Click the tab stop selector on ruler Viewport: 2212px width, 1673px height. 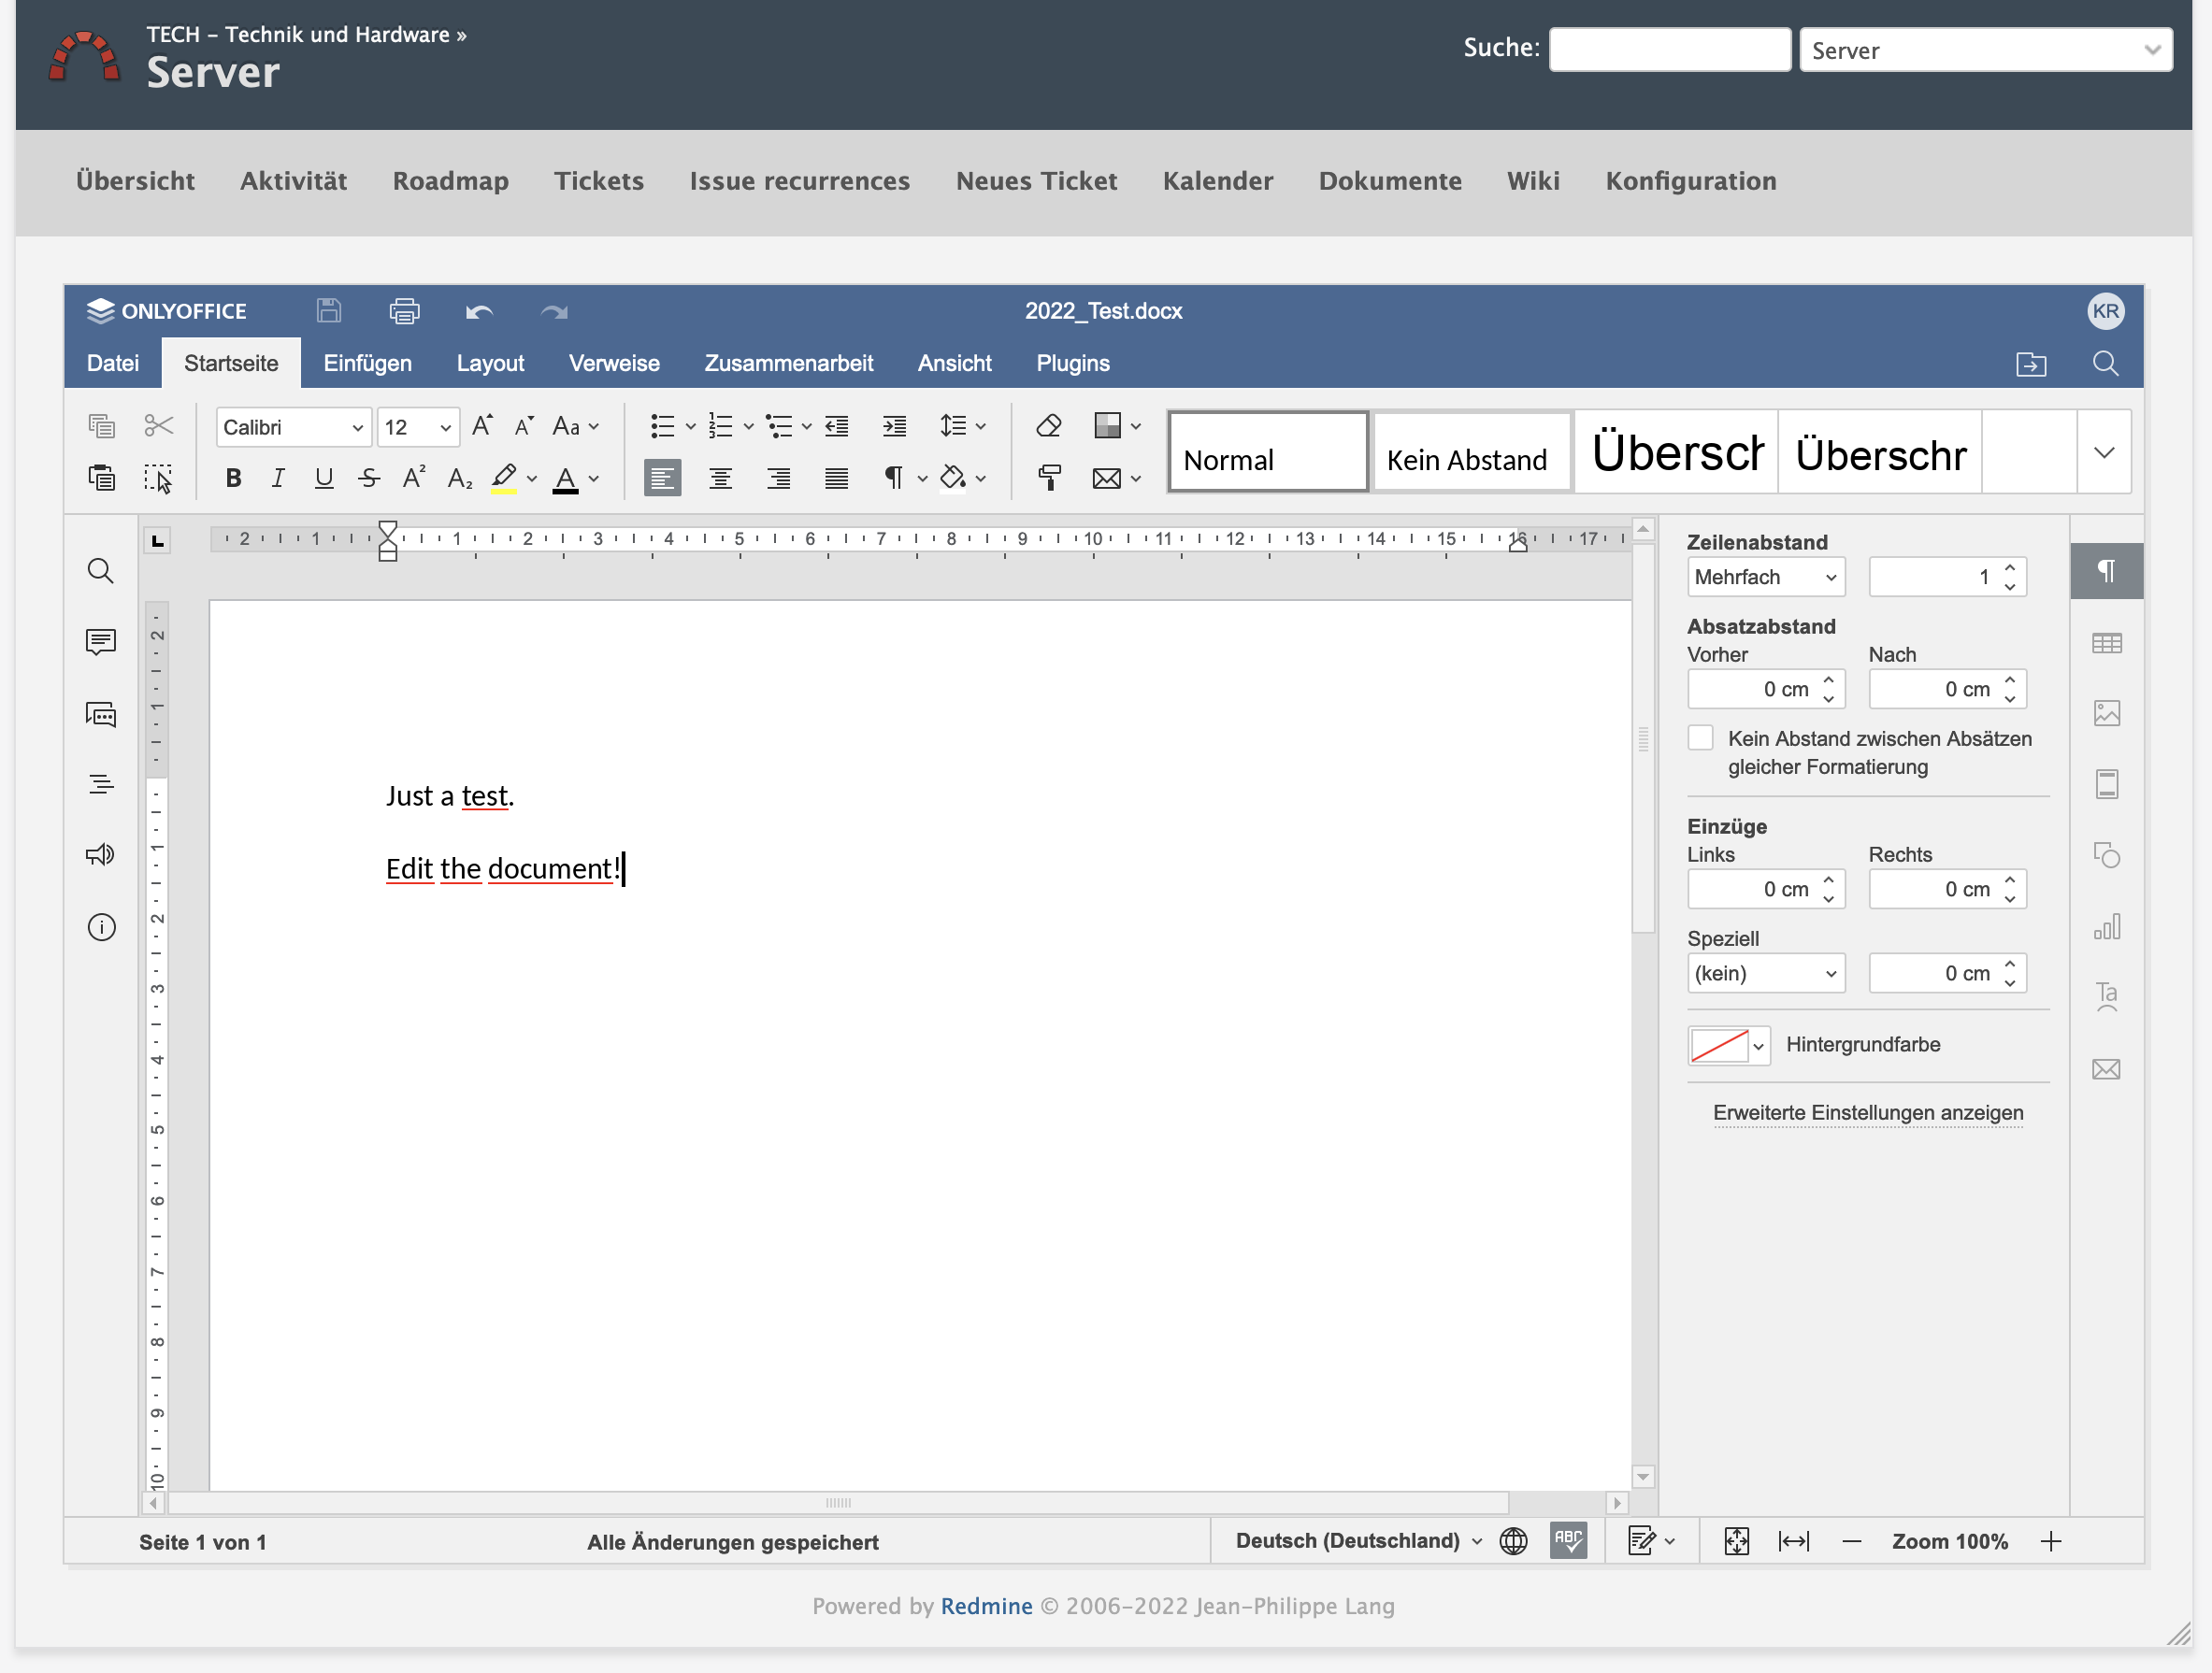coord(157,541)
